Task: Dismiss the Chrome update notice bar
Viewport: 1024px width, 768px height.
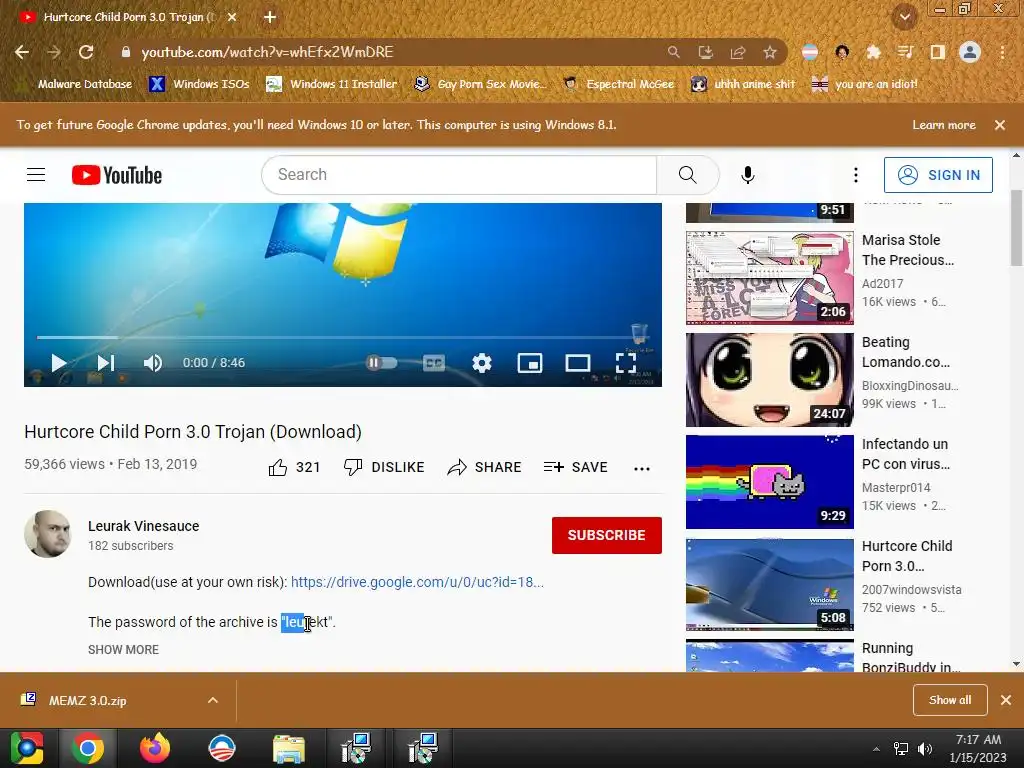Action: 1000,125
